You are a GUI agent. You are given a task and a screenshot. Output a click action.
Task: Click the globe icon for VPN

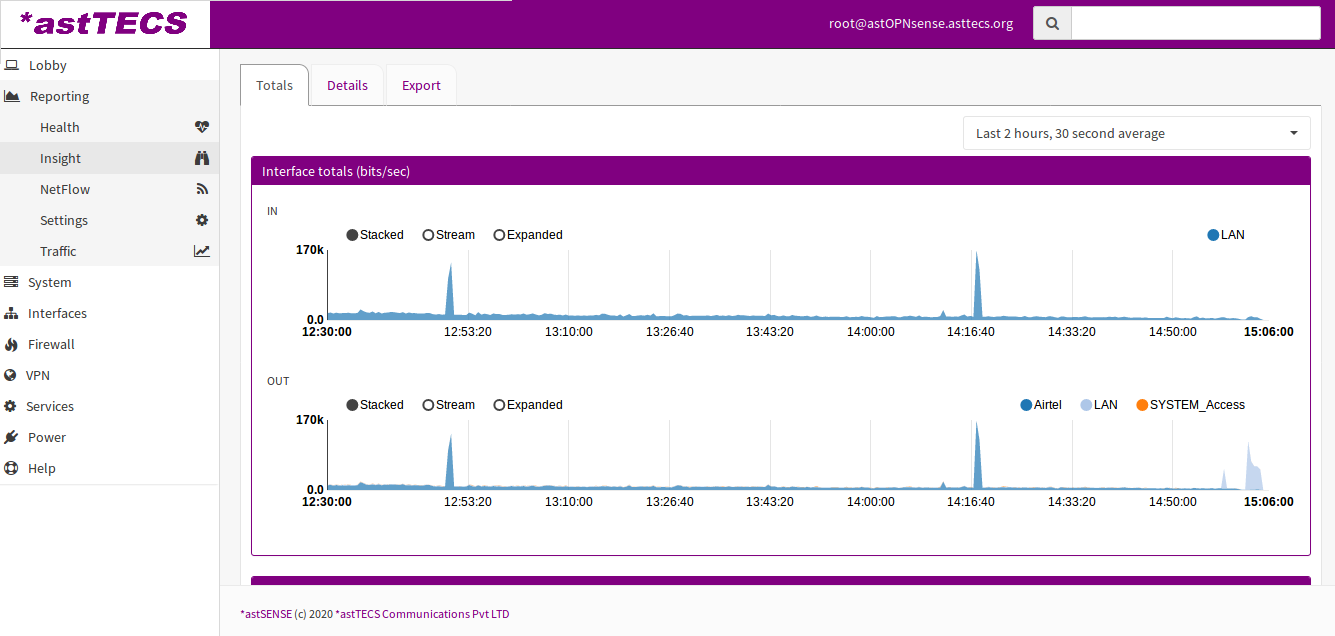click(x=11, y=375)
